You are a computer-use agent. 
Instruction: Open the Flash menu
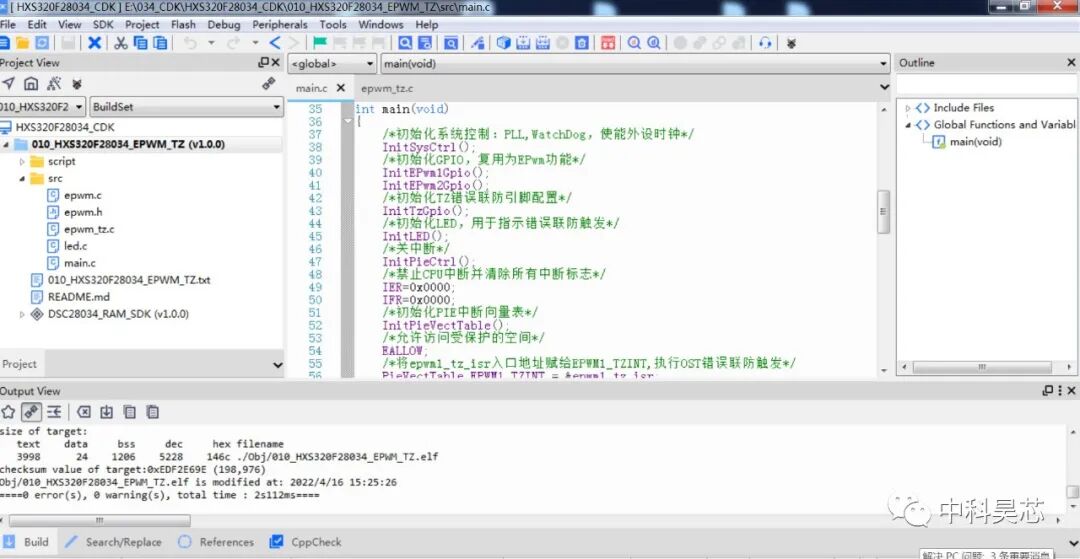click(x=183, y=24)
